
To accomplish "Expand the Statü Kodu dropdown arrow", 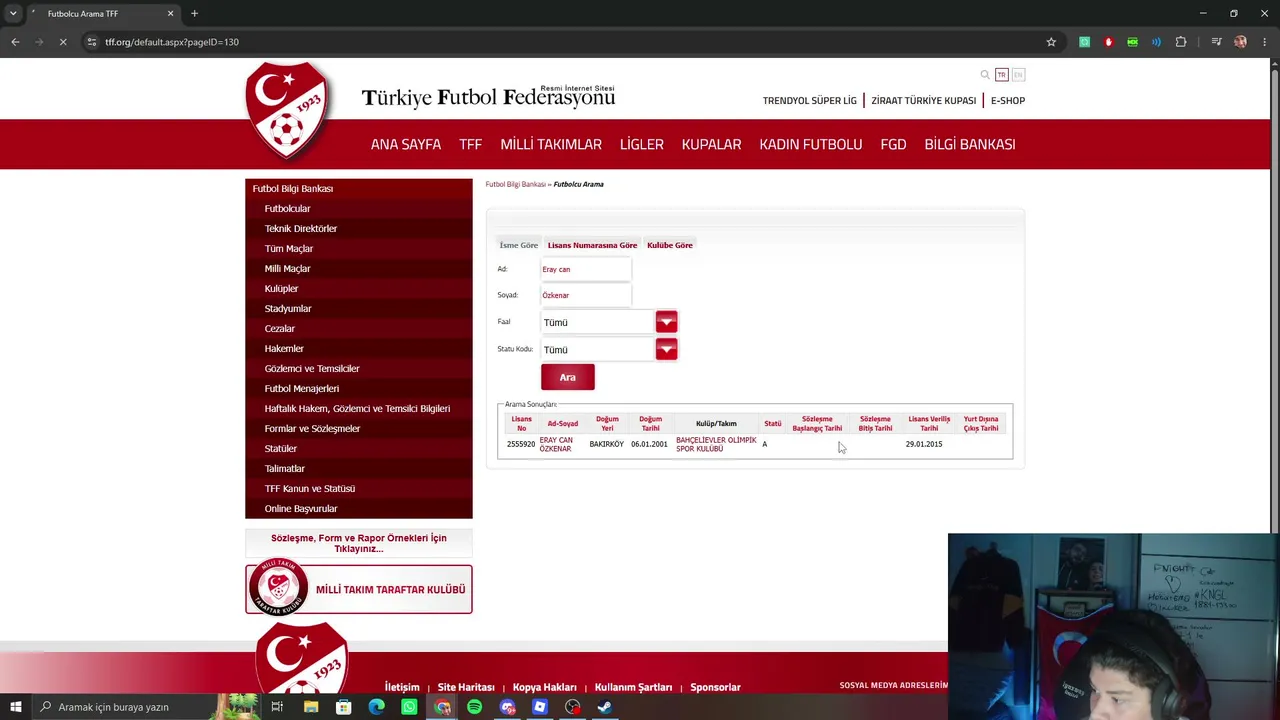I will point(666,349).
